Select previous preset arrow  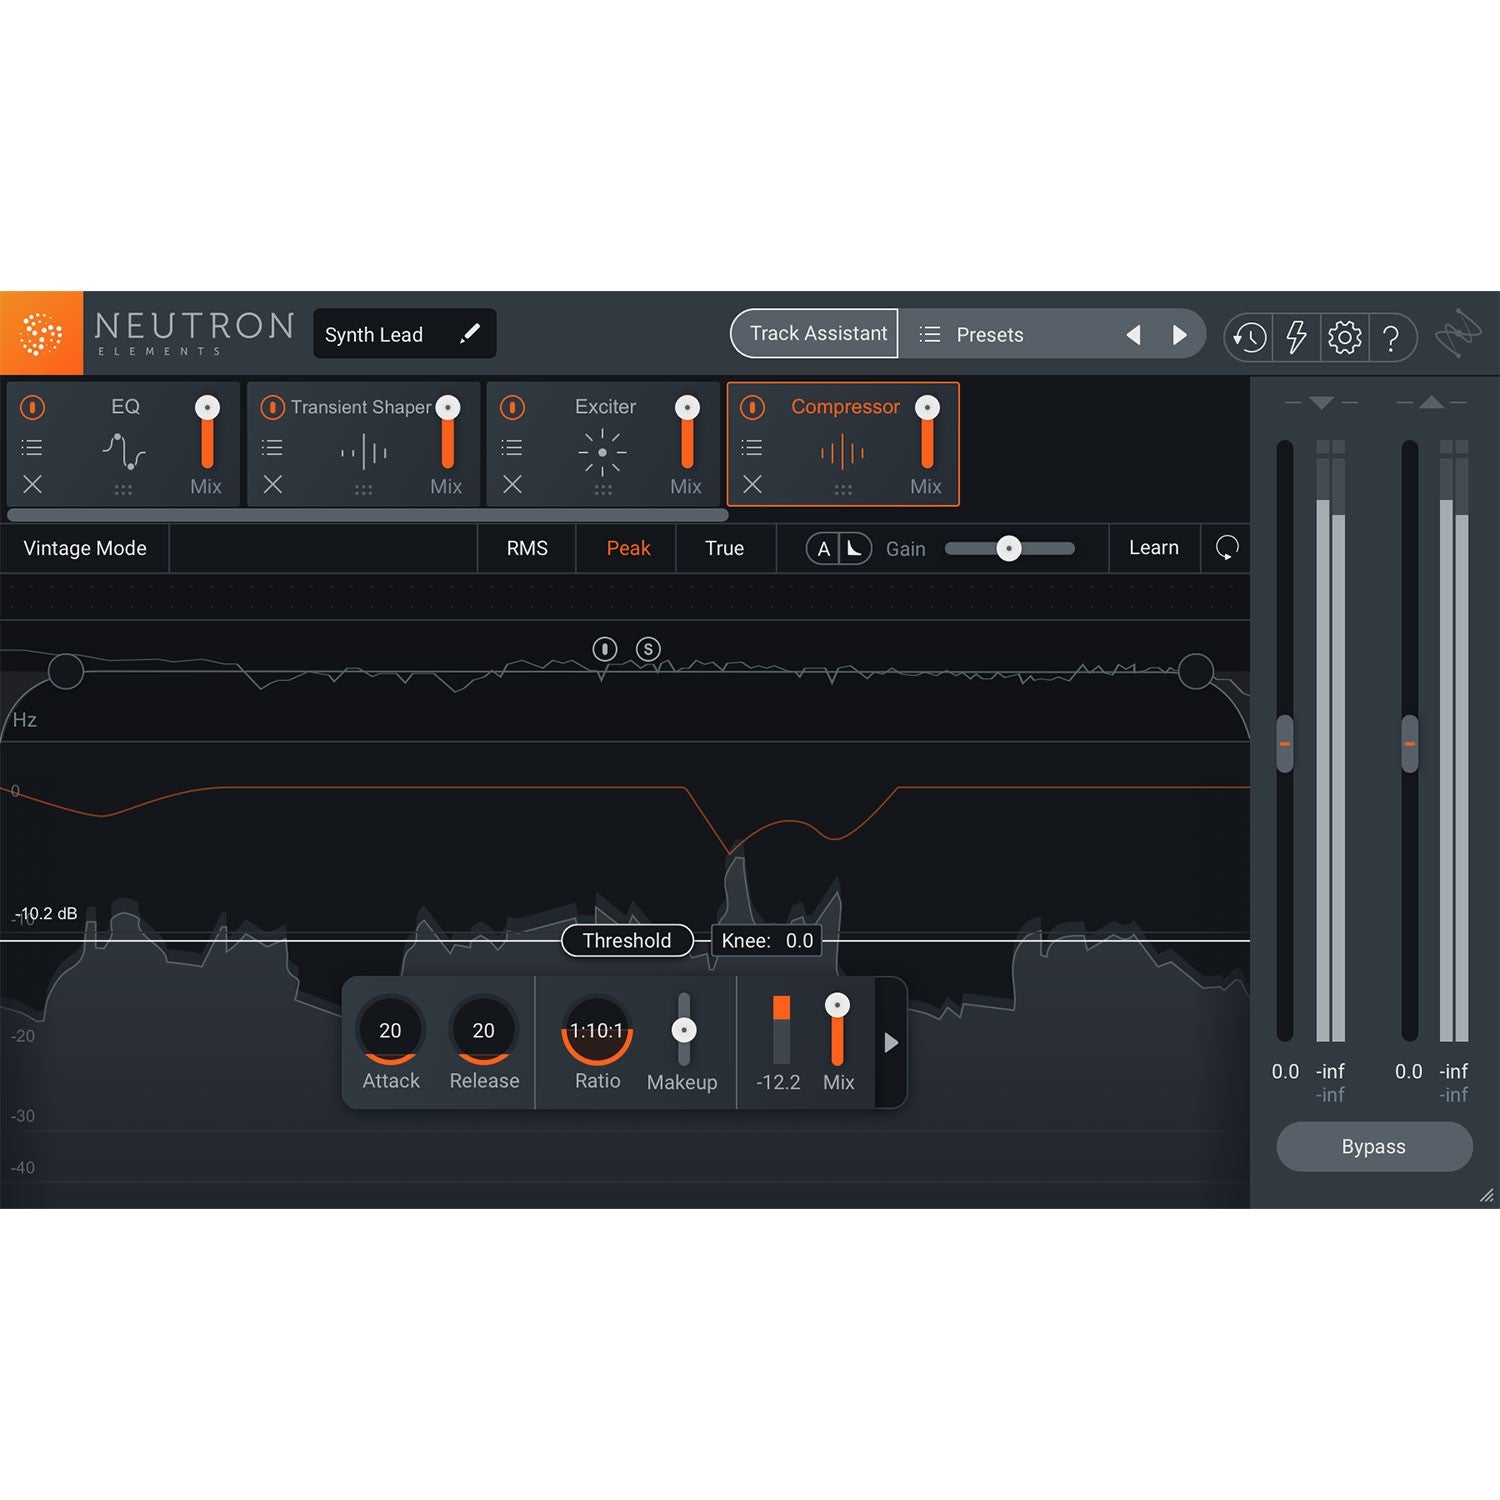coord(1133,335)
